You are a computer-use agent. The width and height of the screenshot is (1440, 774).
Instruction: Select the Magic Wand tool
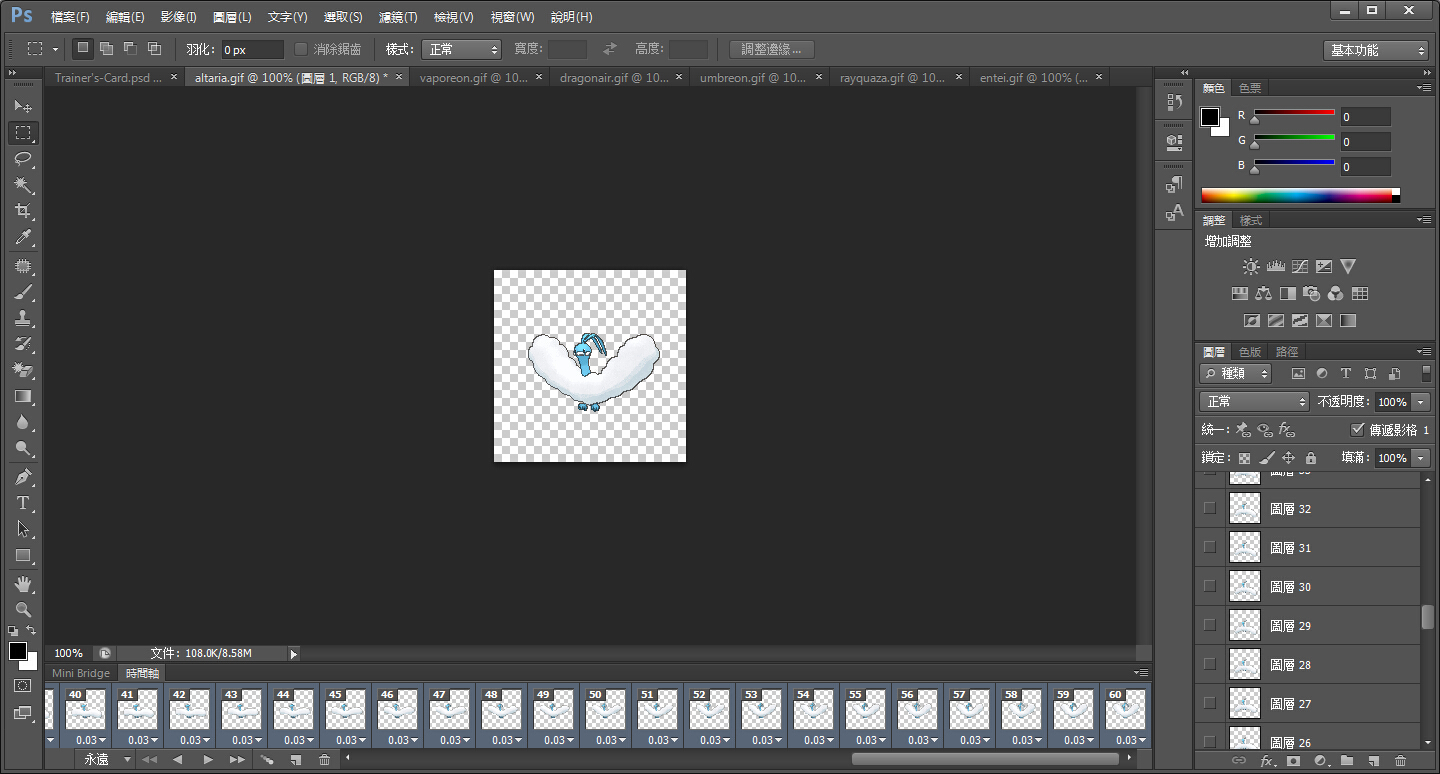pos(24,185)
